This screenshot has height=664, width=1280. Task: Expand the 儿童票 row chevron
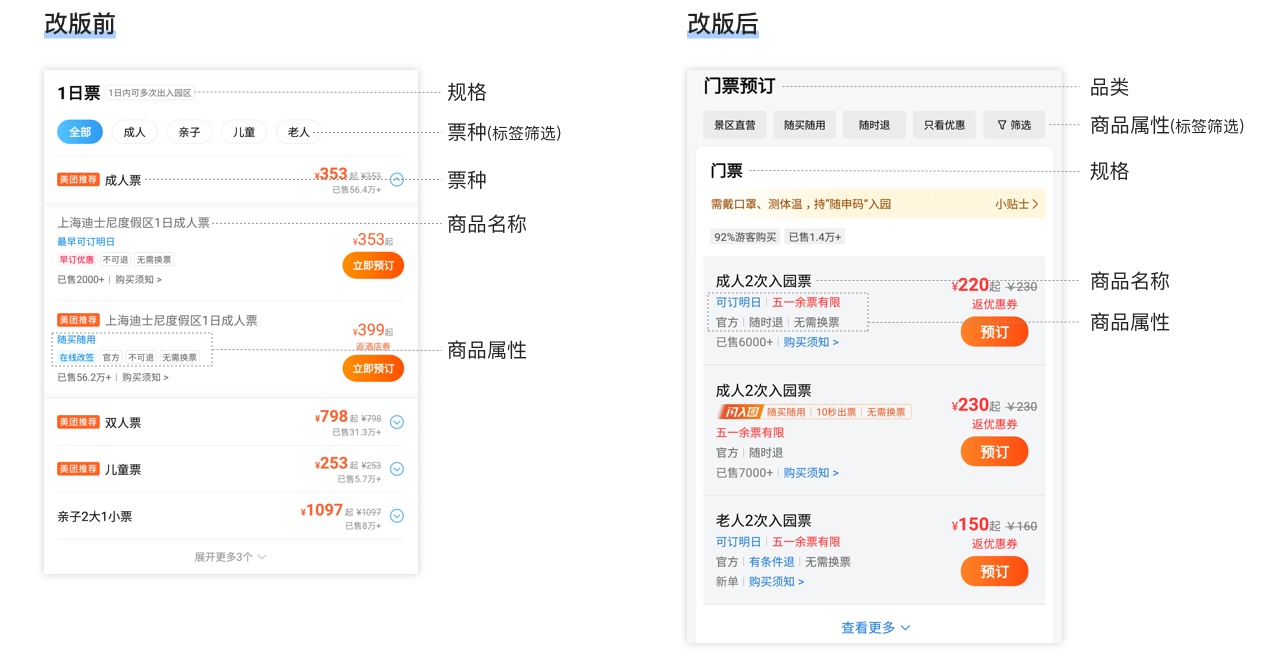click(396, 468)
